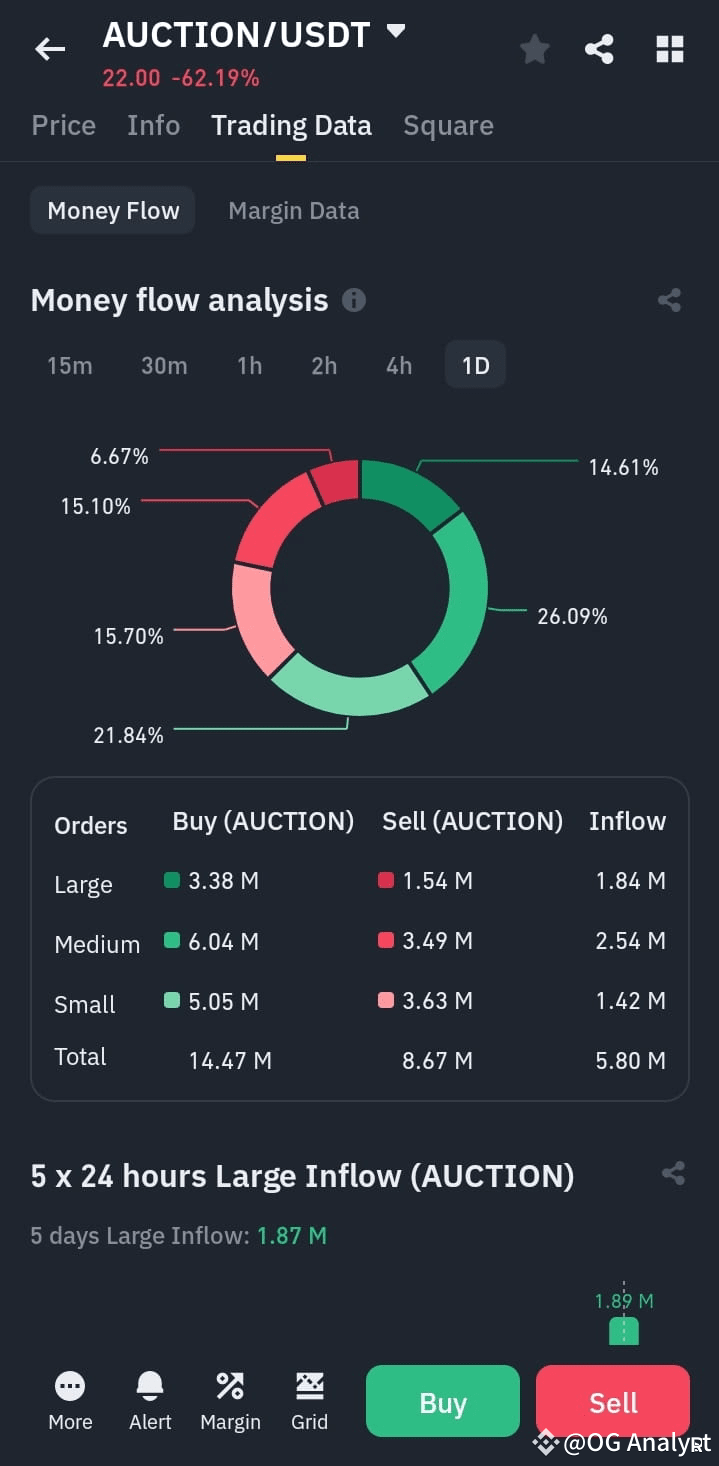Image resolution: width=719 pixels, height=1466 pixels.
Task: Select the Margin Data toggle
Action: click(x=294, y=211)
